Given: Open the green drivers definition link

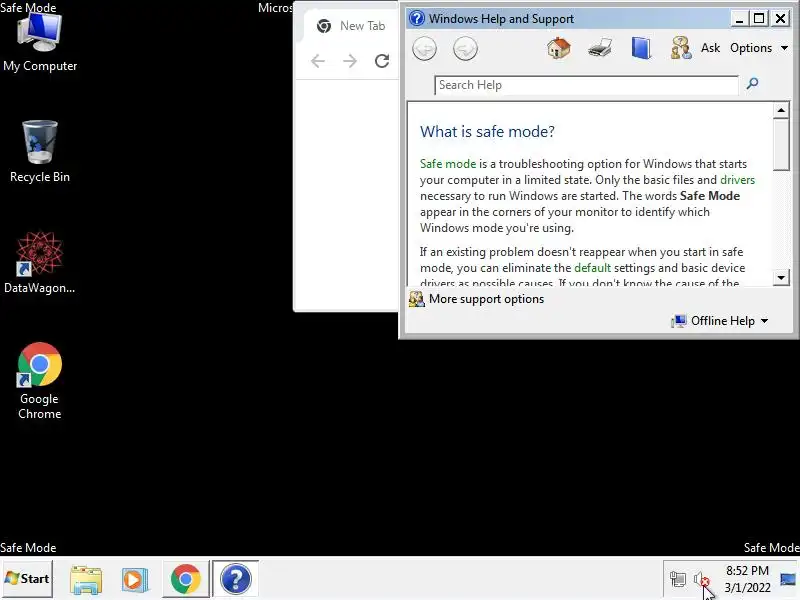Looking at the screenshot, I should pos(737,180).
